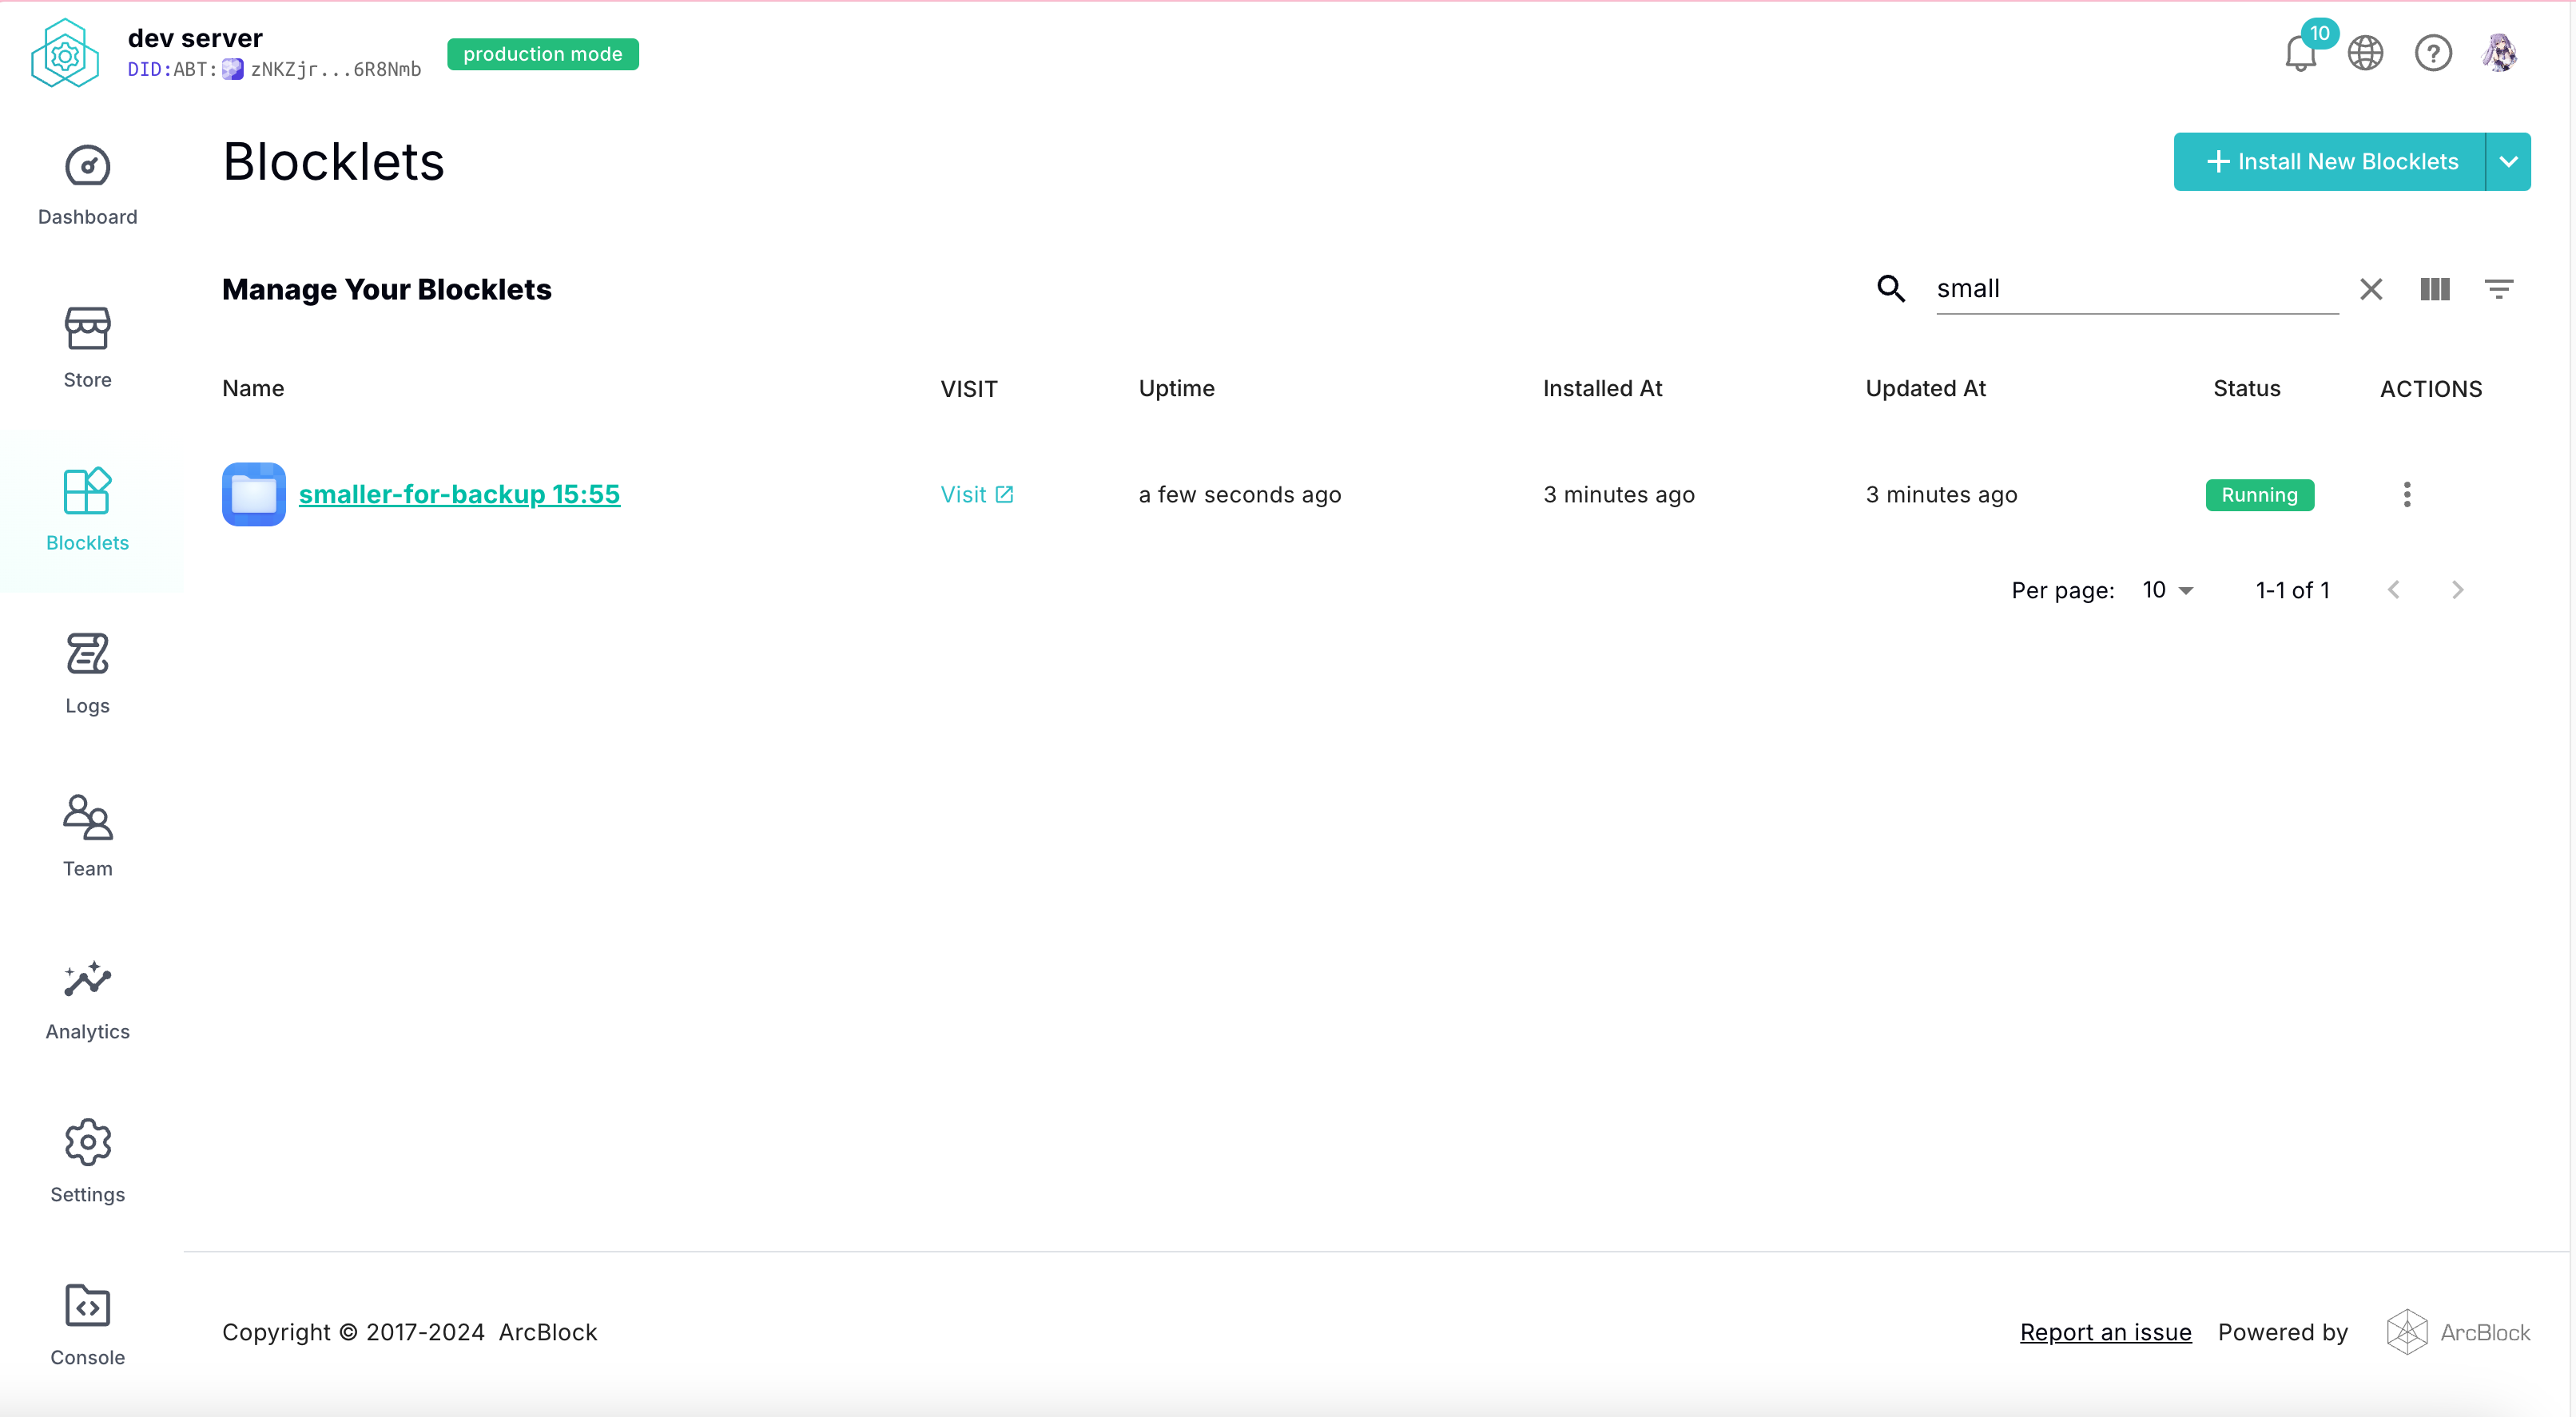Image resolution: width=2576 pixels, height=1417 pixels.
Task: Open Logs in the sidebar
Action: 87,673
